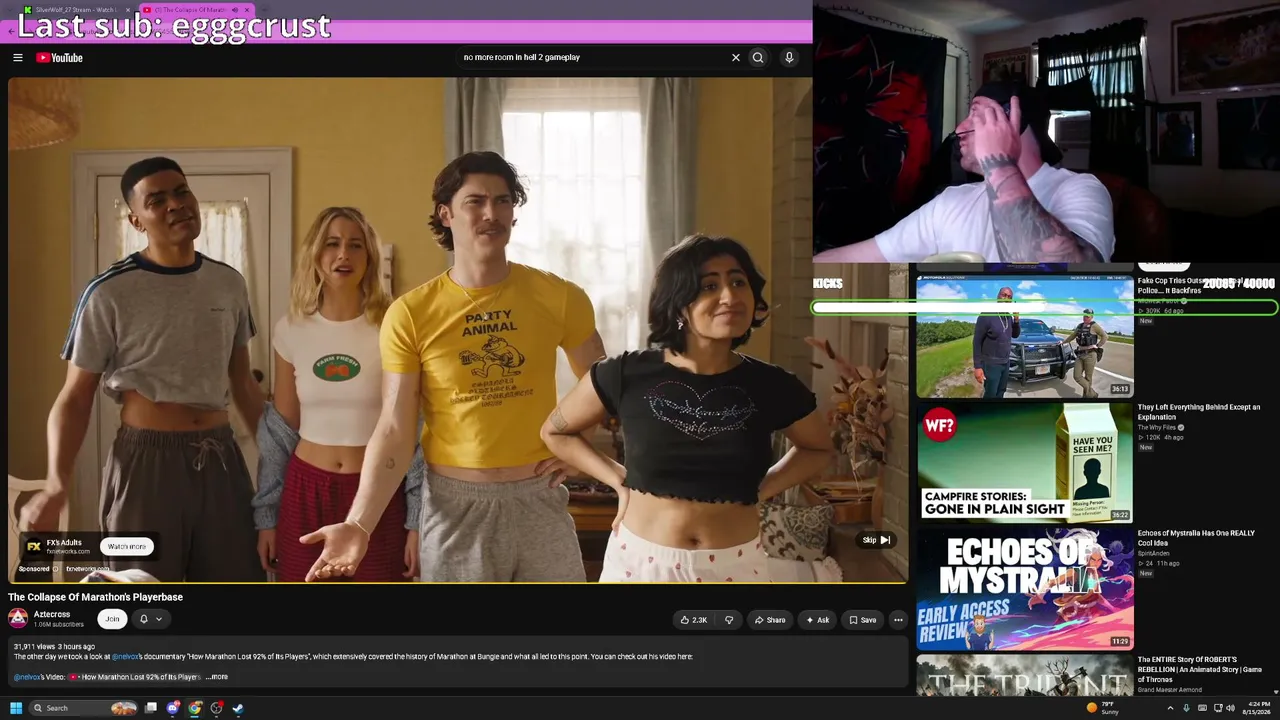The width and height of the screenshot is (1280, 720).
Task: Open the Fake Cop video thumbnail
Action: pos(1025,337)
